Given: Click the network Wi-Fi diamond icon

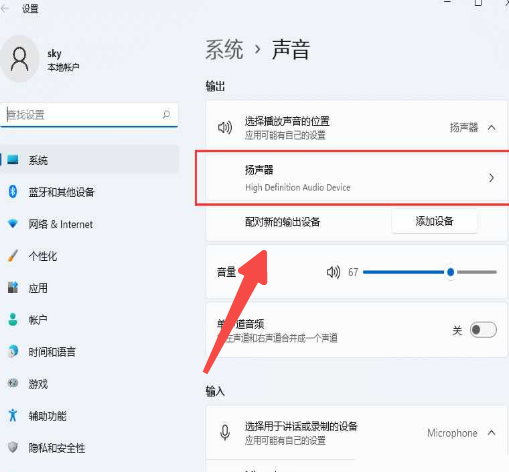Looking at the screenshot, I should point(13,224).
